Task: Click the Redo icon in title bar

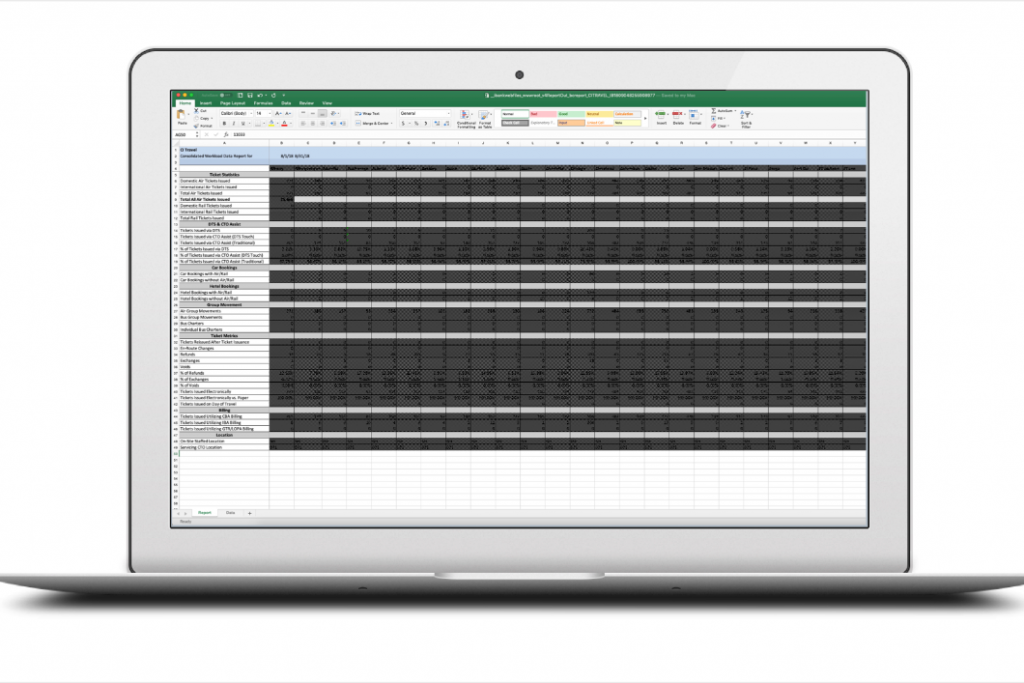Action: tap(274, 95)
